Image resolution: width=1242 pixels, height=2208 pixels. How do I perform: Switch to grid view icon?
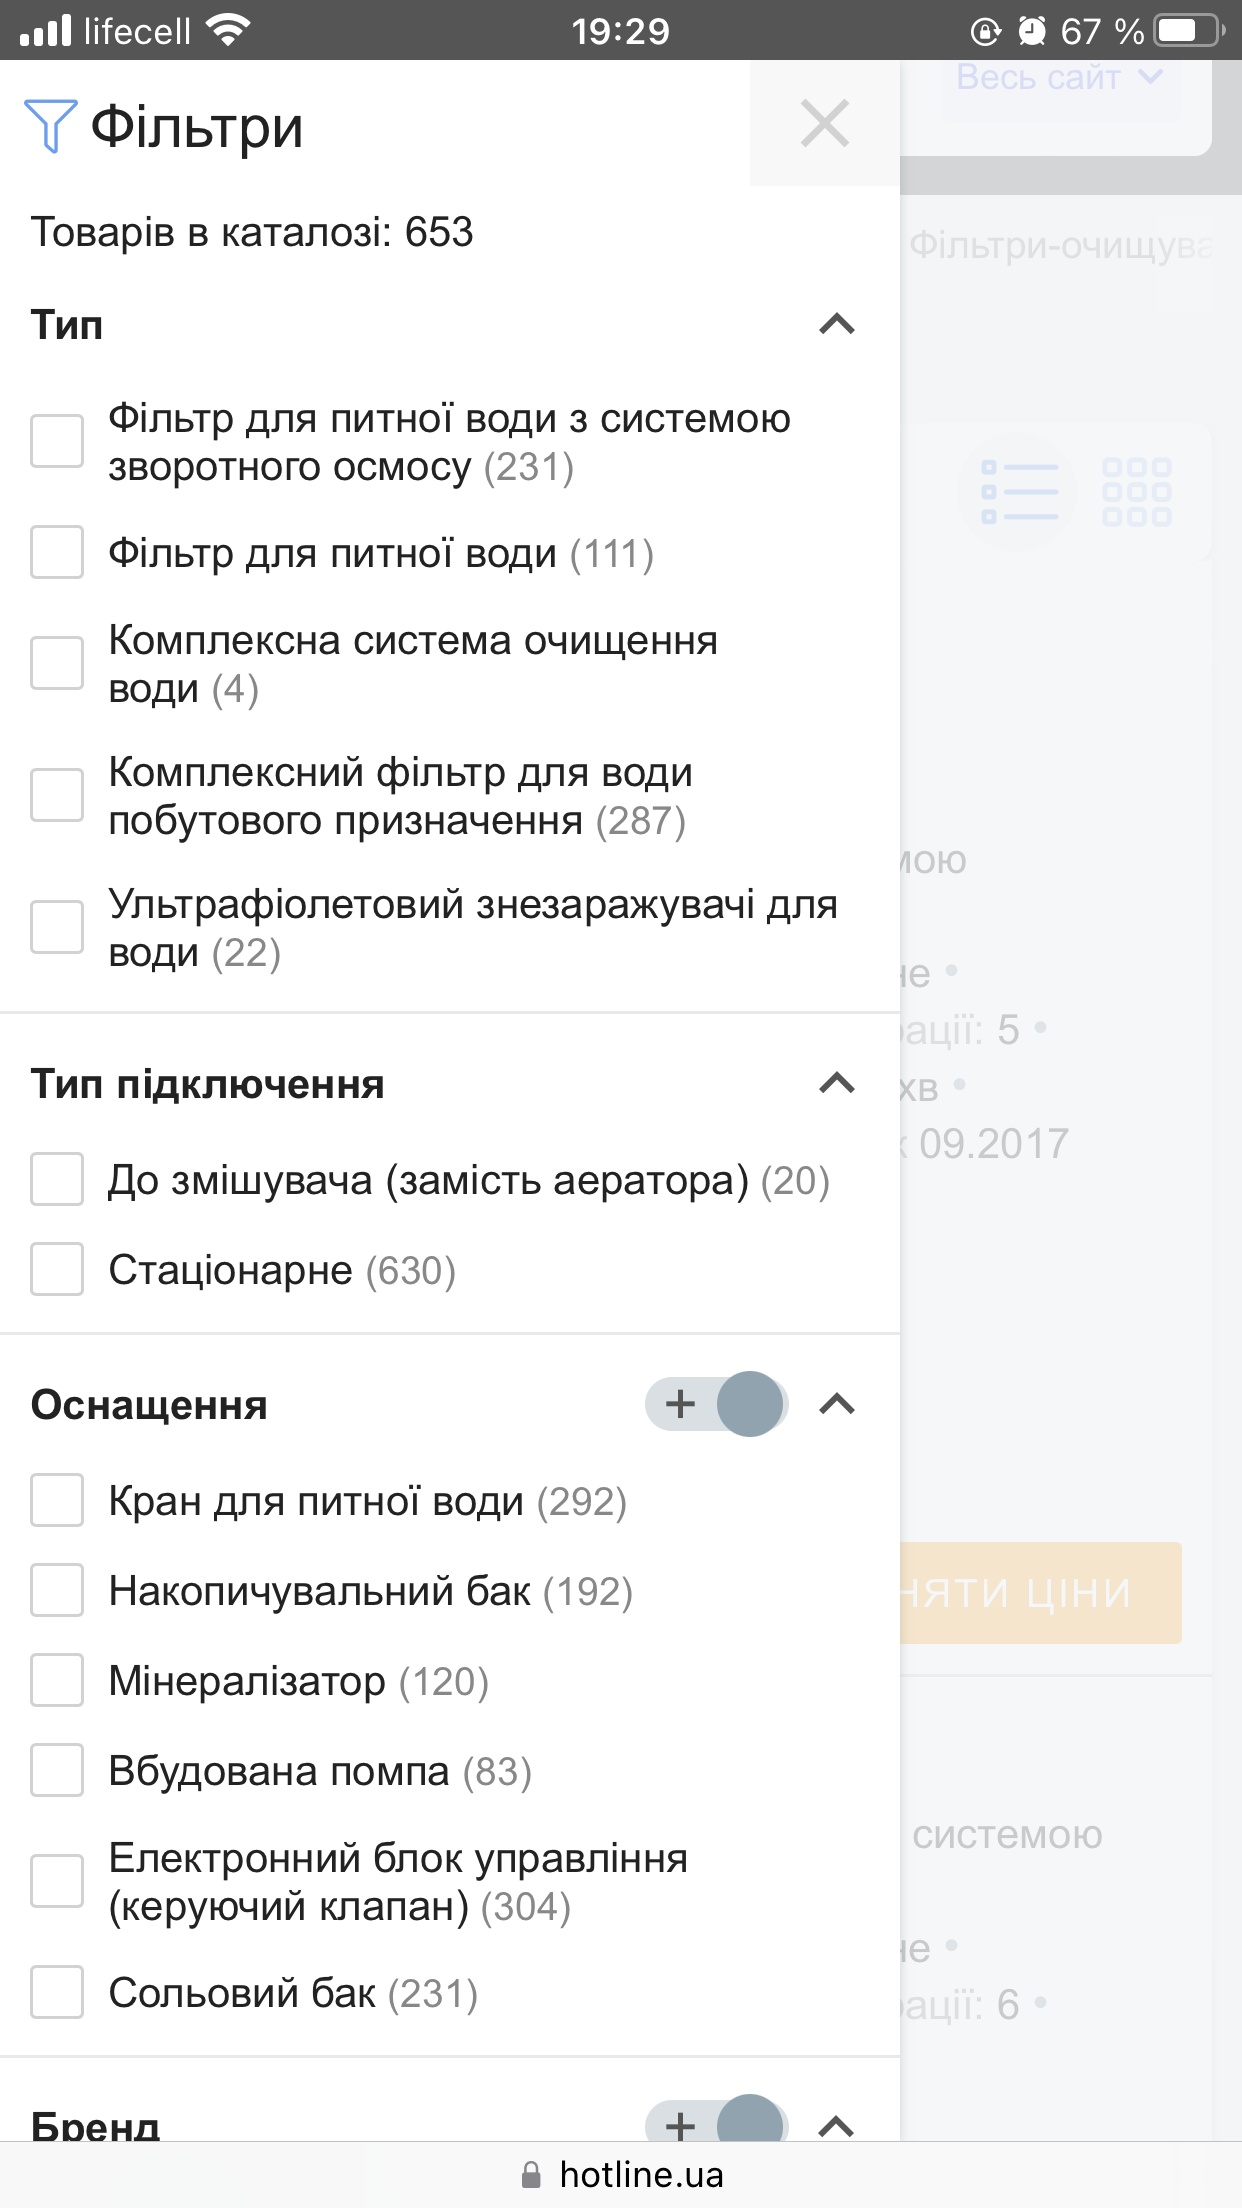click(1136, 492)
